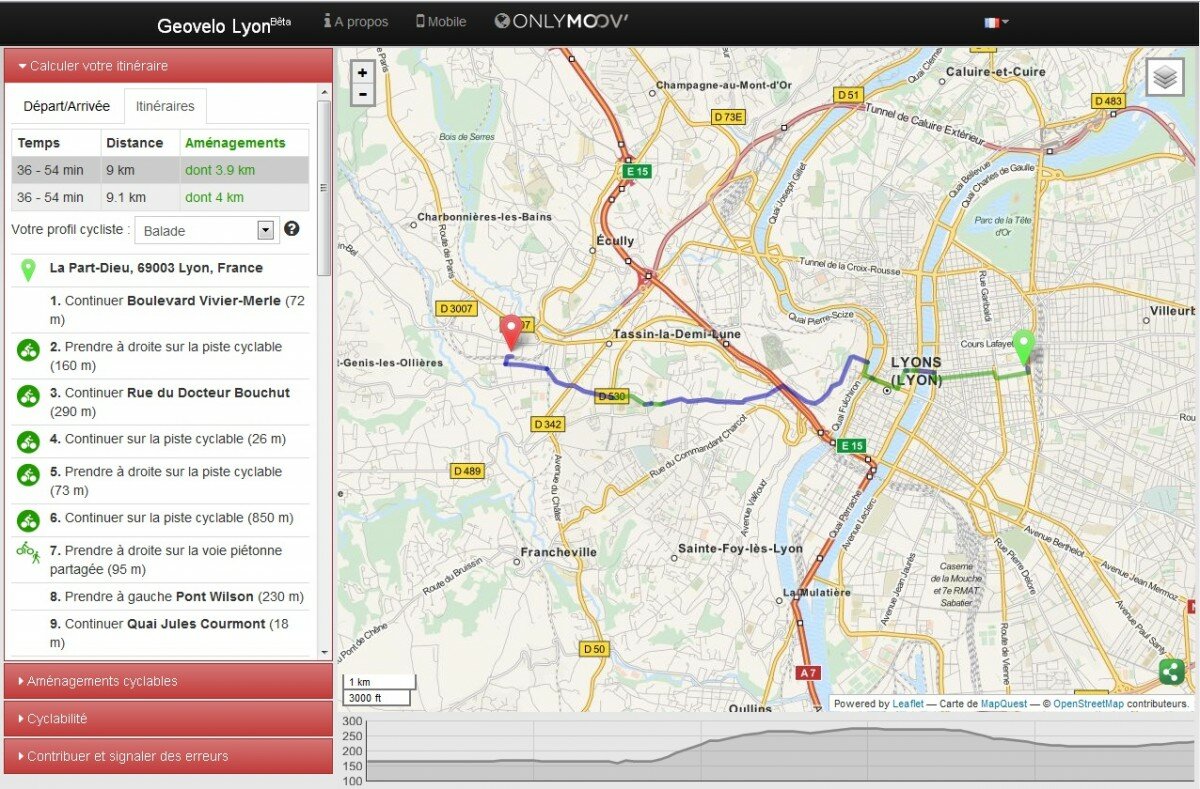
Task: Click the D 489 road shield
Action: 467,471
